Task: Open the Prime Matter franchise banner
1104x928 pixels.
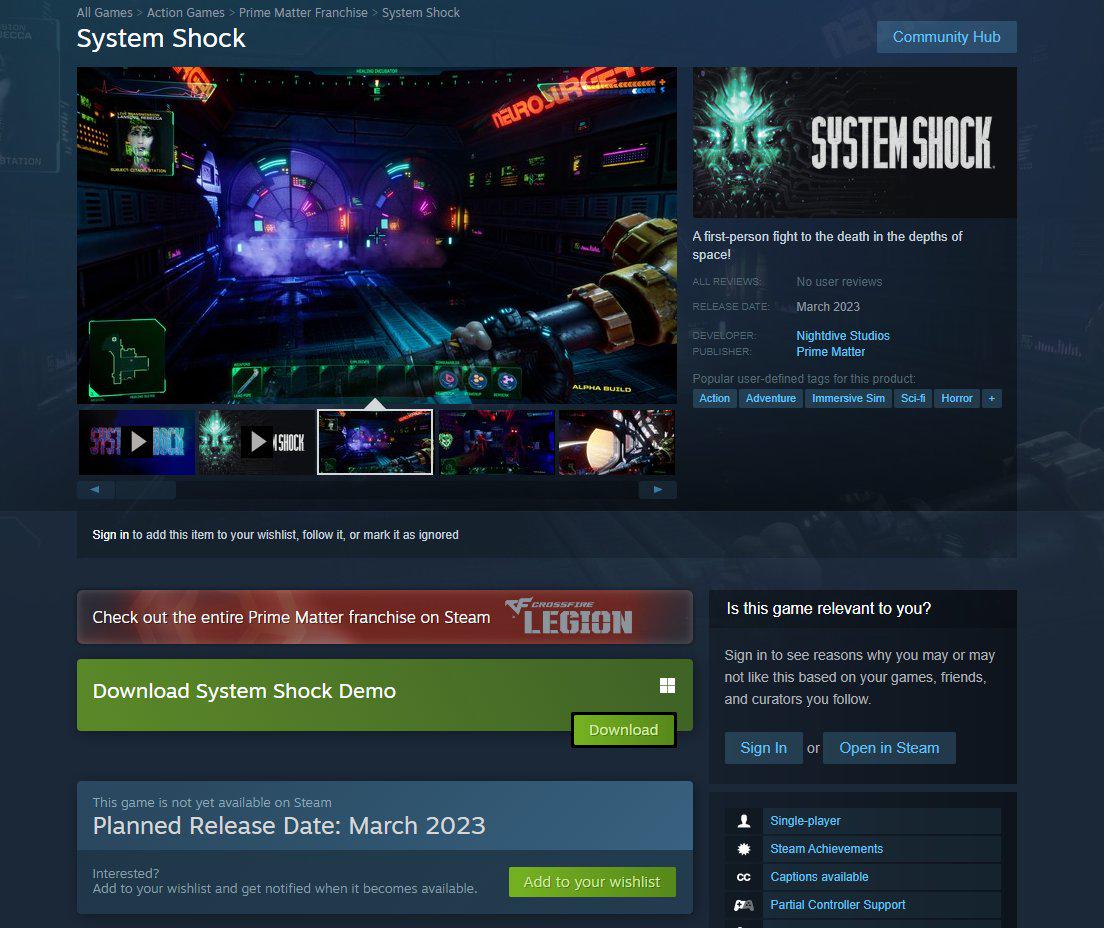Action: click(384, 617)
